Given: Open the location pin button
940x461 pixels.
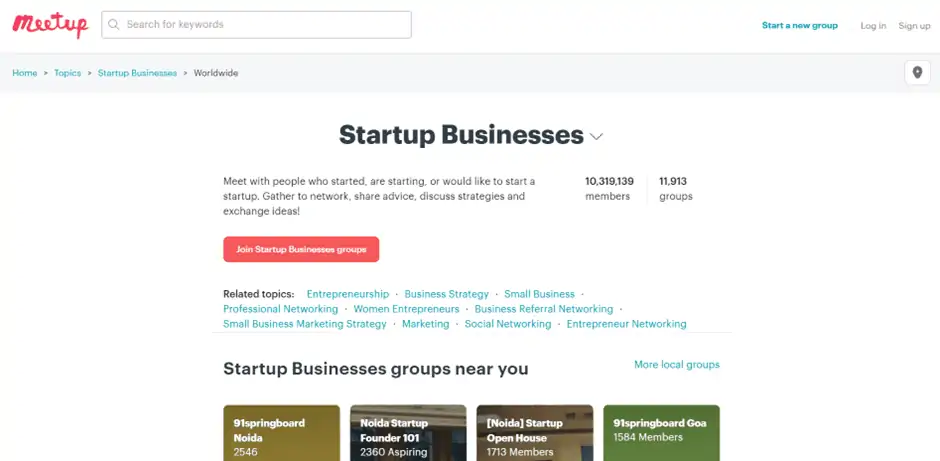Looking at the screenshot, I should click(917, 73).
